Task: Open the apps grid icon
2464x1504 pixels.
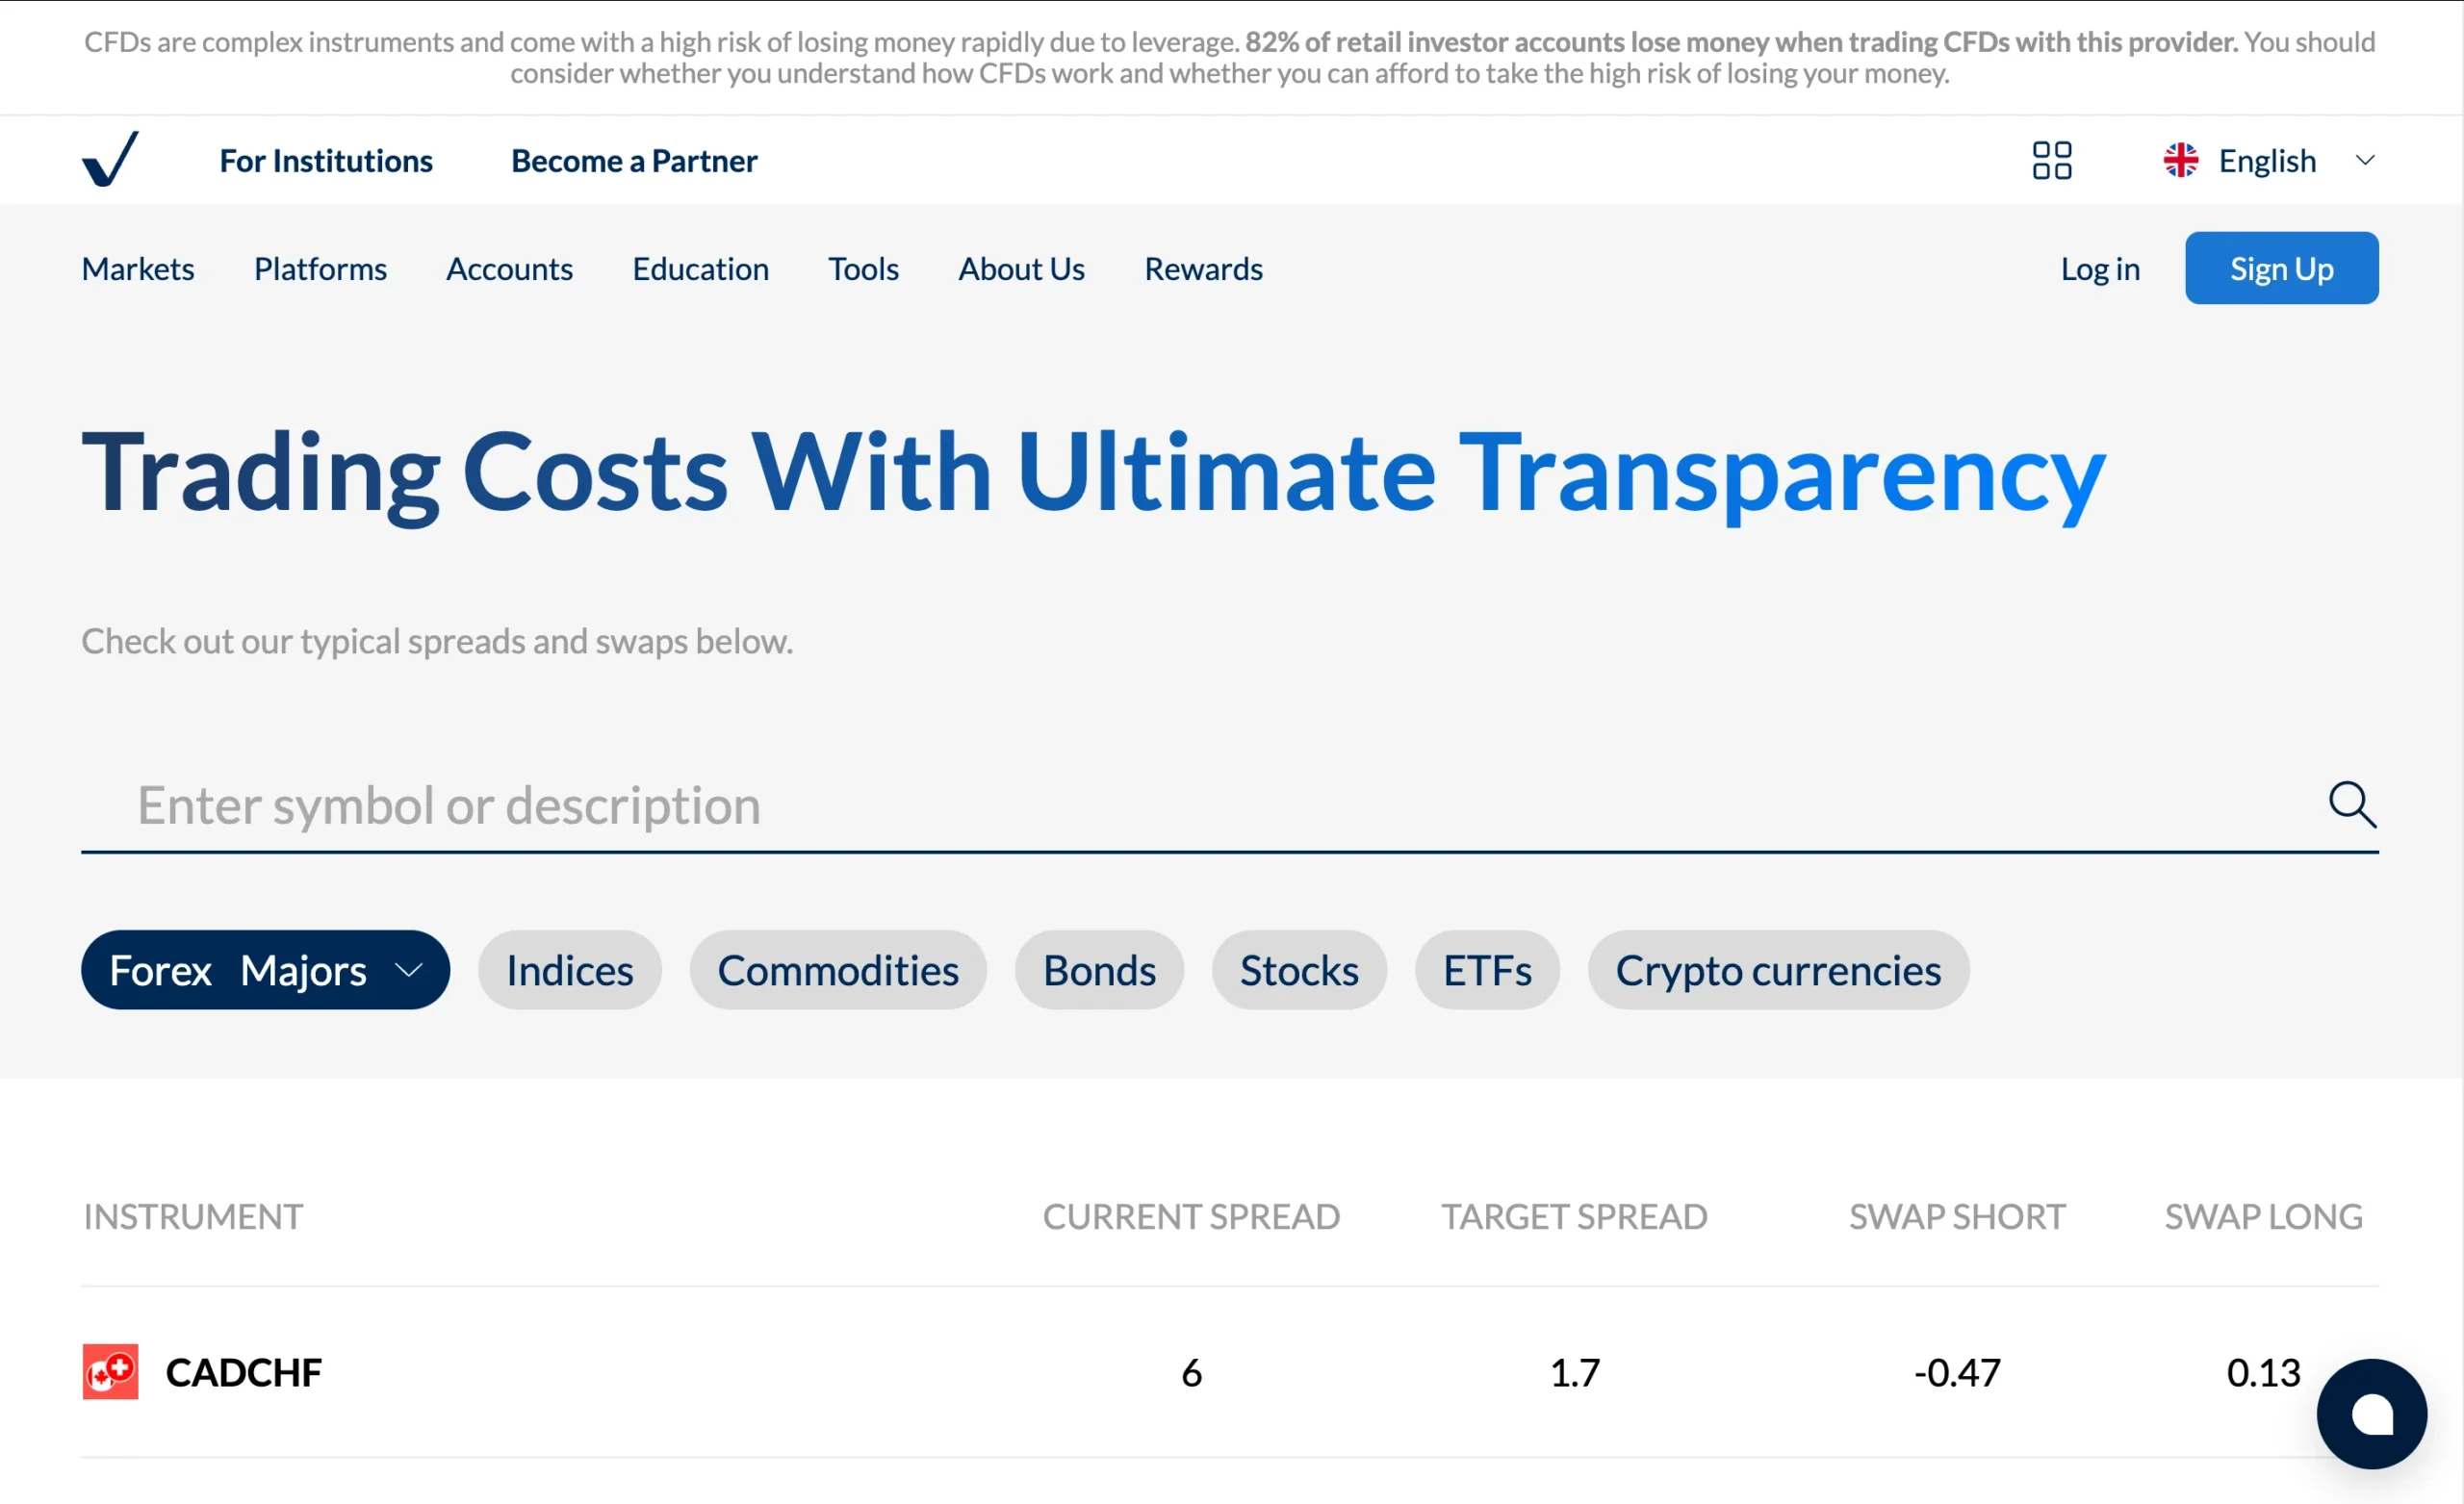Action: coord(2051,160)
